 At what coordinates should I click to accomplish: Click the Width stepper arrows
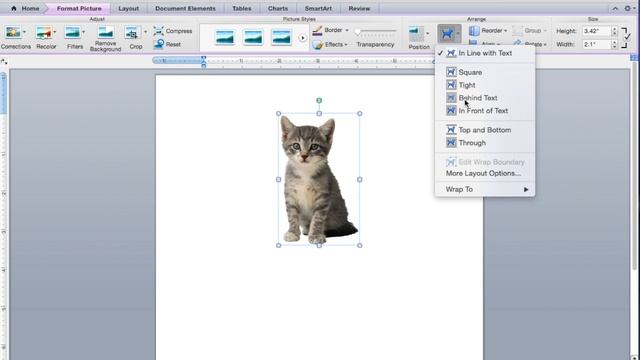[x=614, y=44]
